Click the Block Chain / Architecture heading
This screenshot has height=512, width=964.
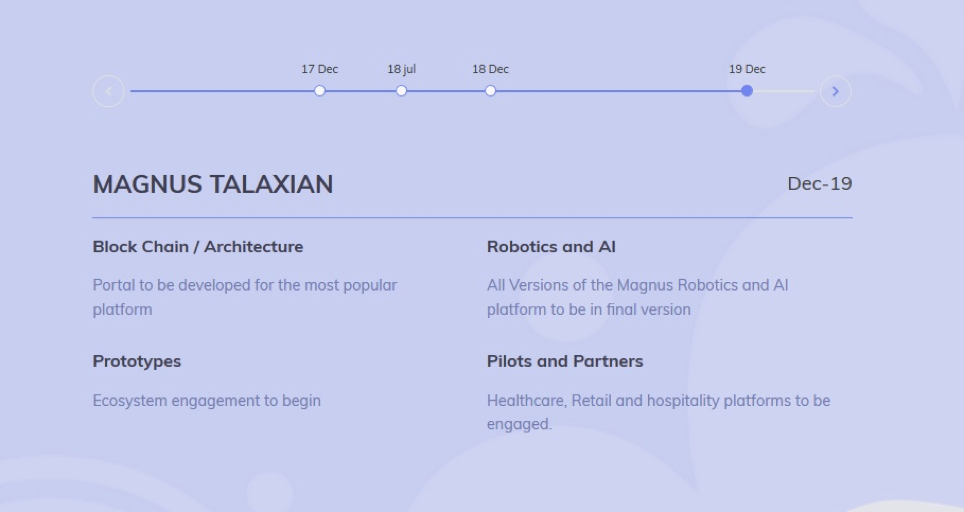(x=198, y=246)
